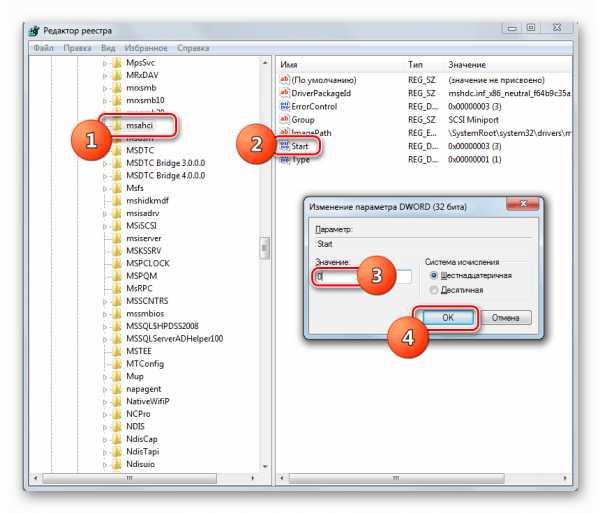600x513 pixels.
Task: Expand the MpsSvc tree node
Action: click(x=104, y=64)
